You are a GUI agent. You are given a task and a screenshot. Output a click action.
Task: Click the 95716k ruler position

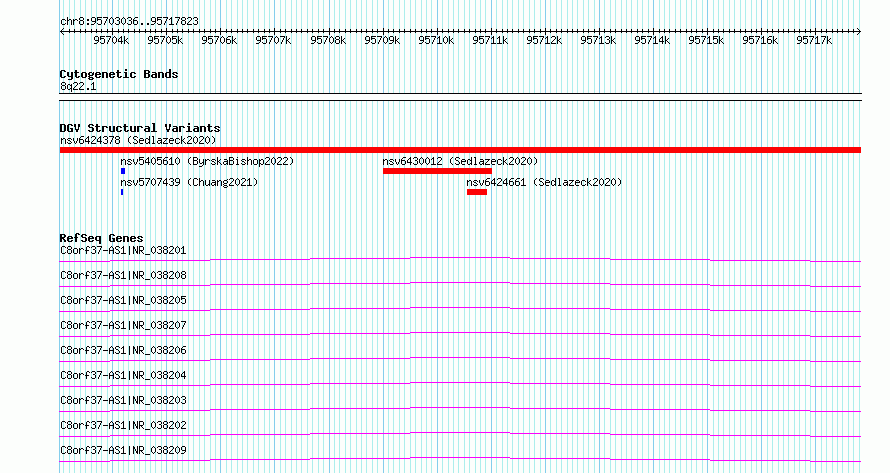click(x=760, y=40)
